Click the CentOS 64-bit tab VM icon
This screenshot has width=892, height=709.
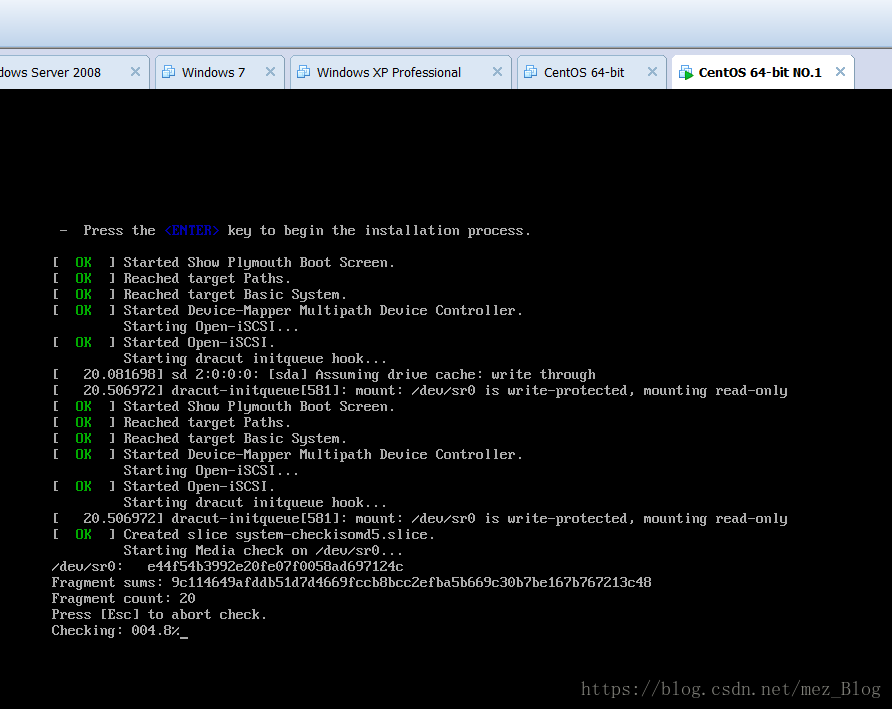(529, 72)
